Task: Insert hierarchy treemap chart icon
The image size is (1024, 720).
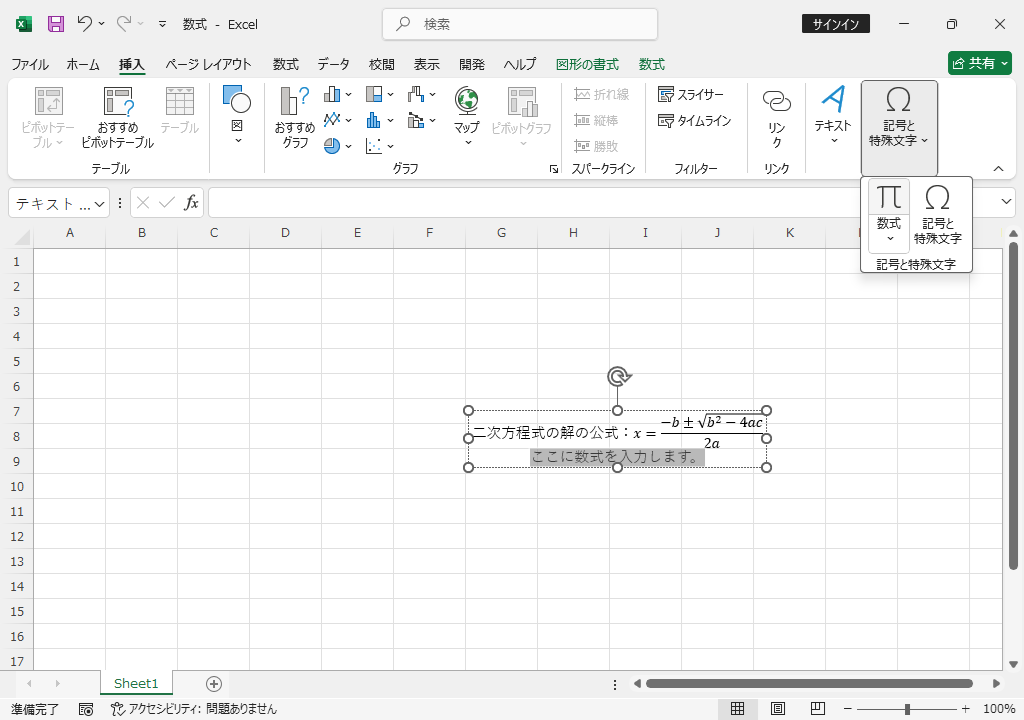Action: 374,95
